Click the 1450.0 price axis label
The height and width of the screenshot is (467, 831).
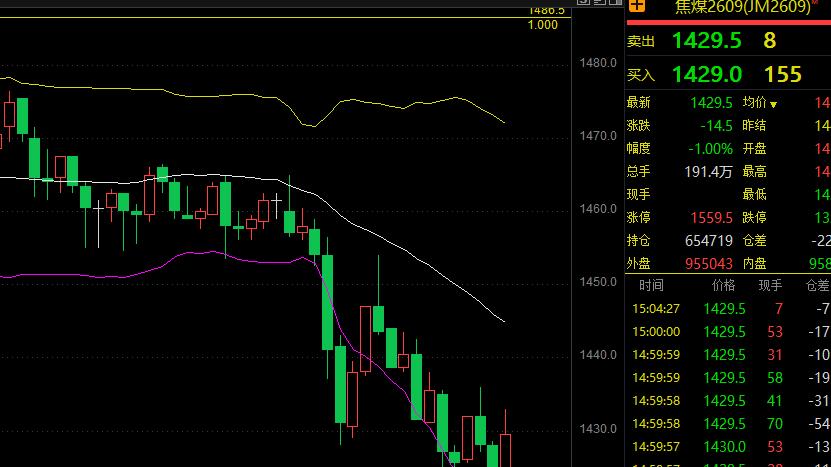(598, 282)
